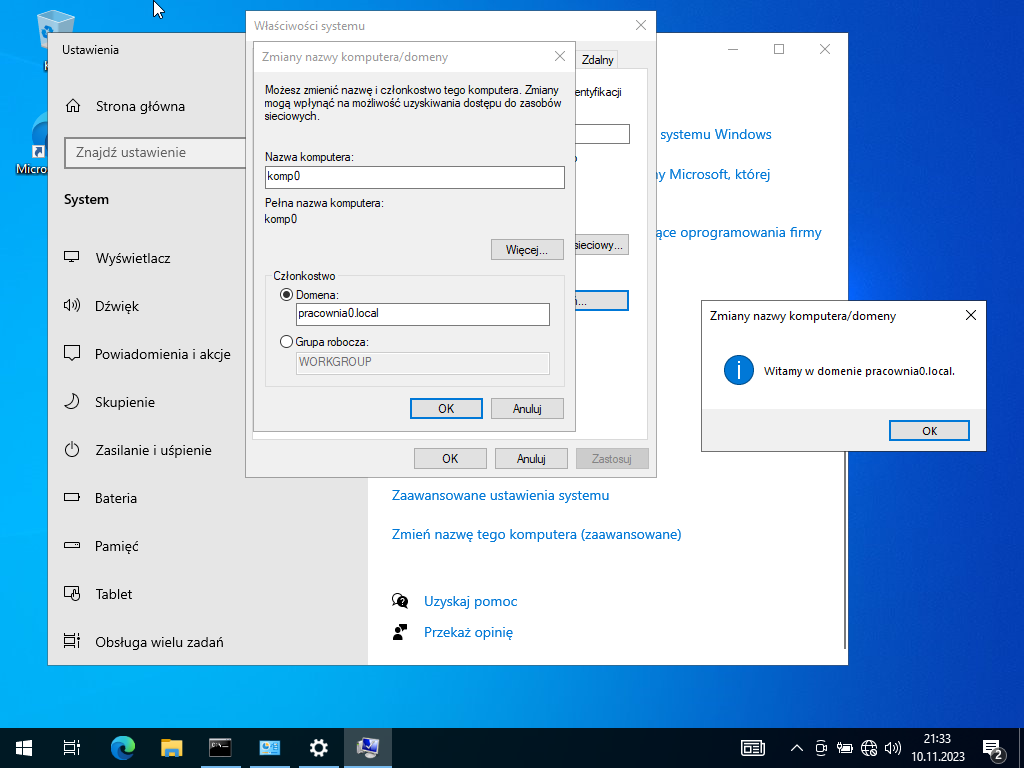Click the Obsługa wielu zadań icon
Viewport: 1024px width, 768px height.
tap(72, 641)
